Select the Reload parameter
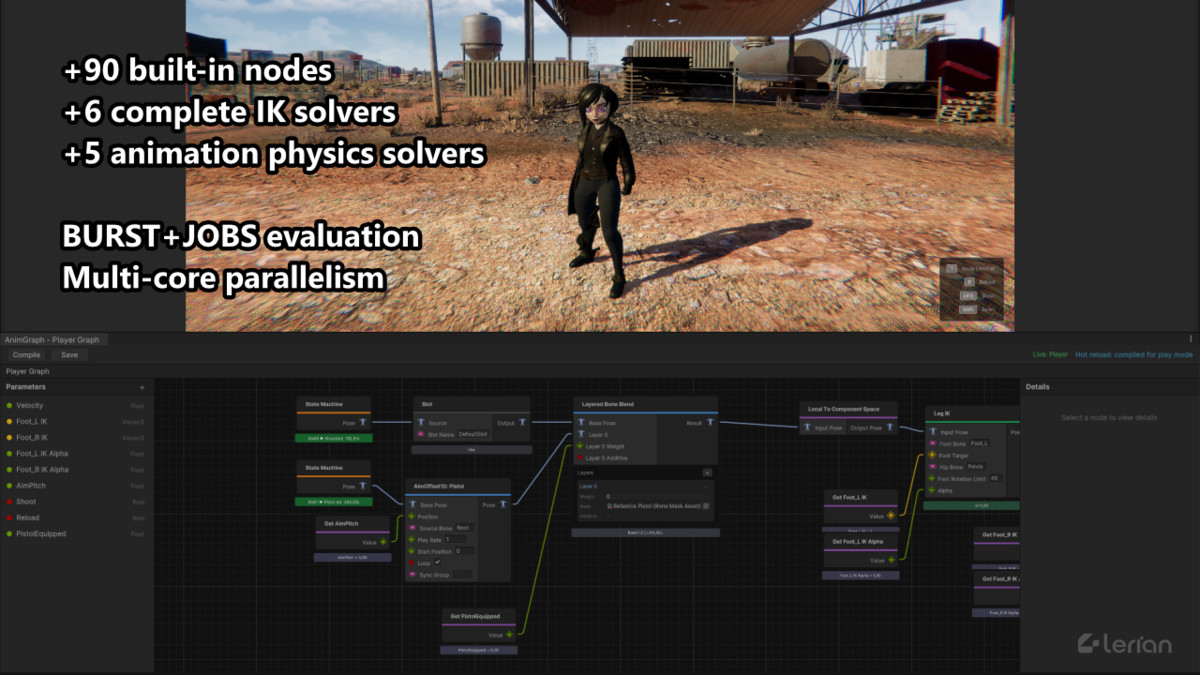Screen dimensions: 1200x675 (76, 517)
